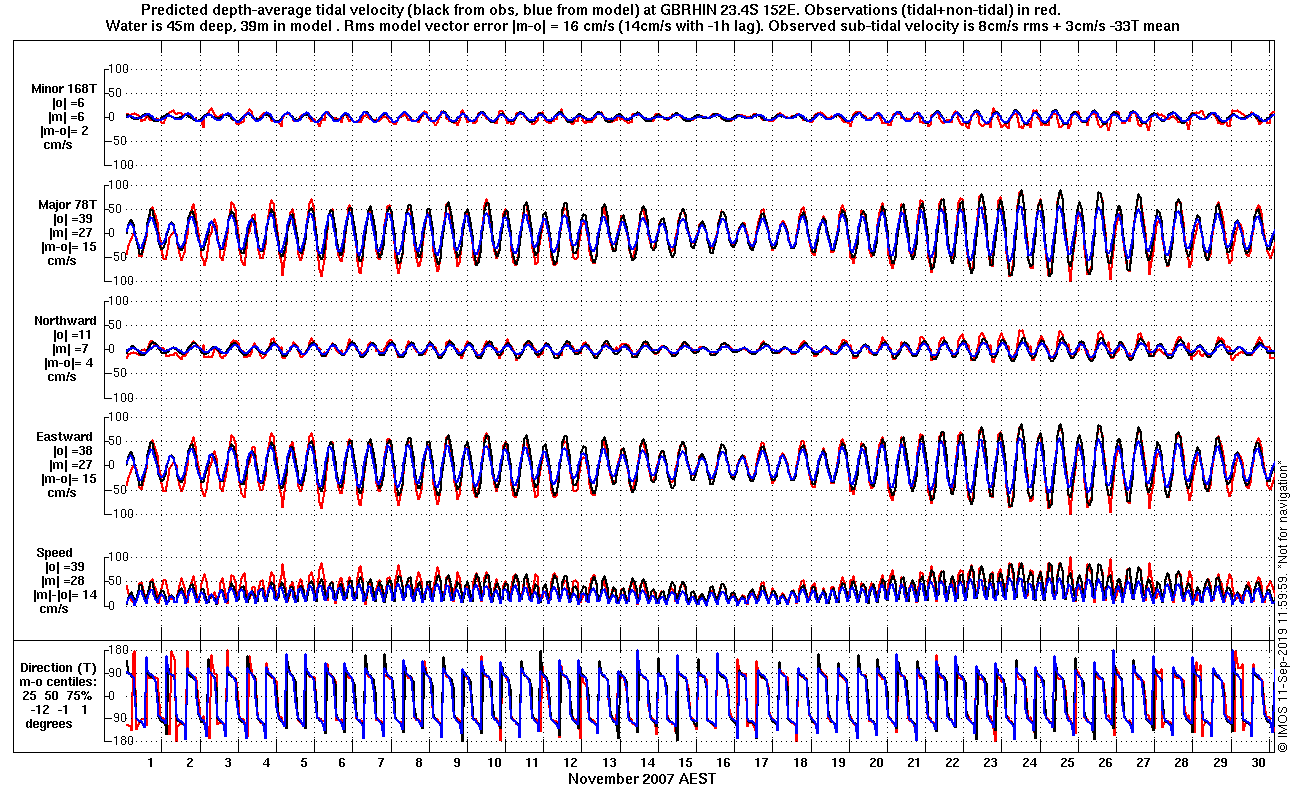Click the '100' tick of the Major 78T panel
Screen dimensions: 1300x800
[x=119, y=185]
